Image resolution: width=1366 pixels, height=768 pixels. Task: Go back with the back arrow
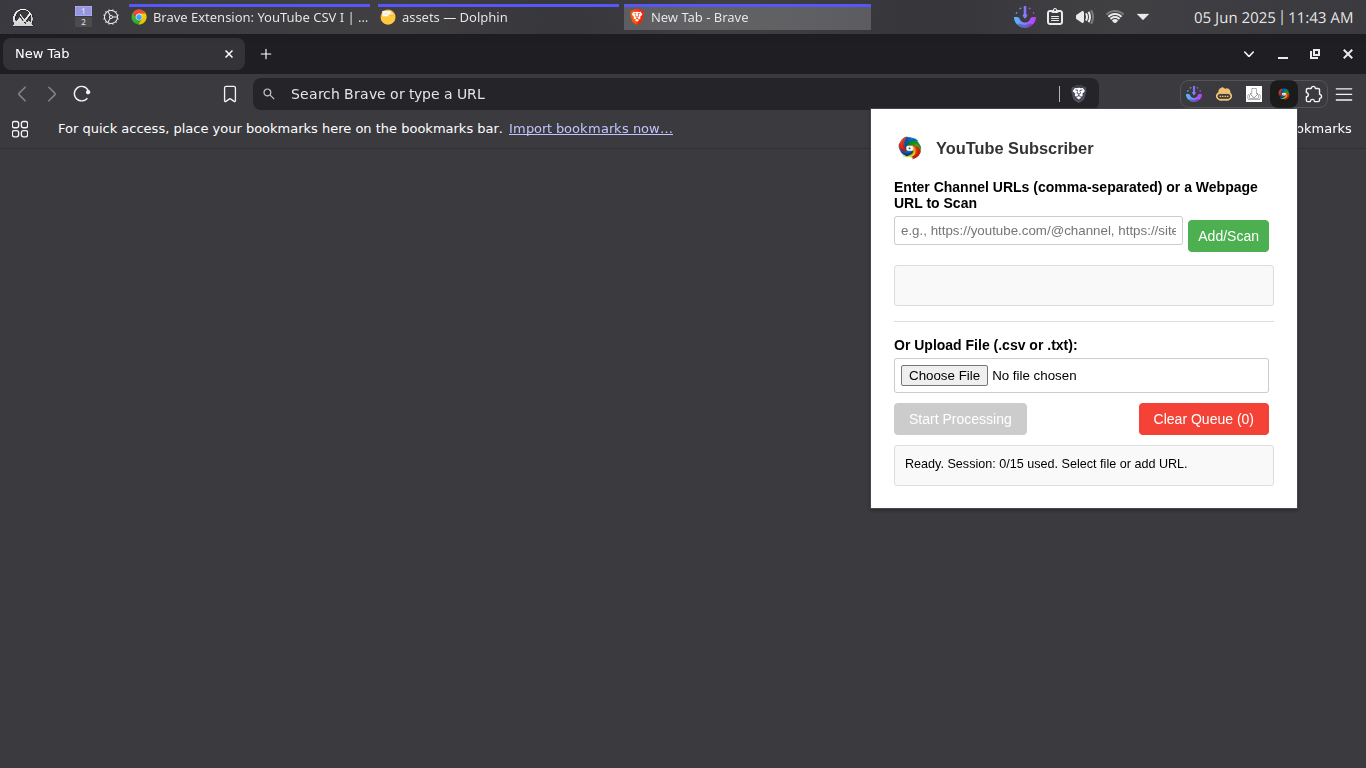point(22,94)
